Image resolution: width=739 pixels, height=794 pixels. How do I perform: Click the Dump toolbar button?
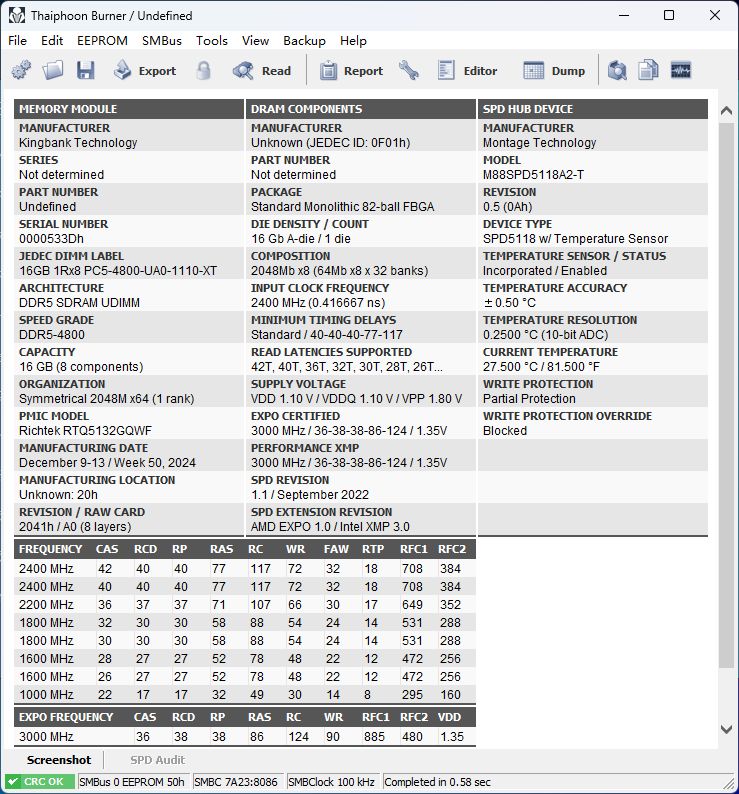554,70
